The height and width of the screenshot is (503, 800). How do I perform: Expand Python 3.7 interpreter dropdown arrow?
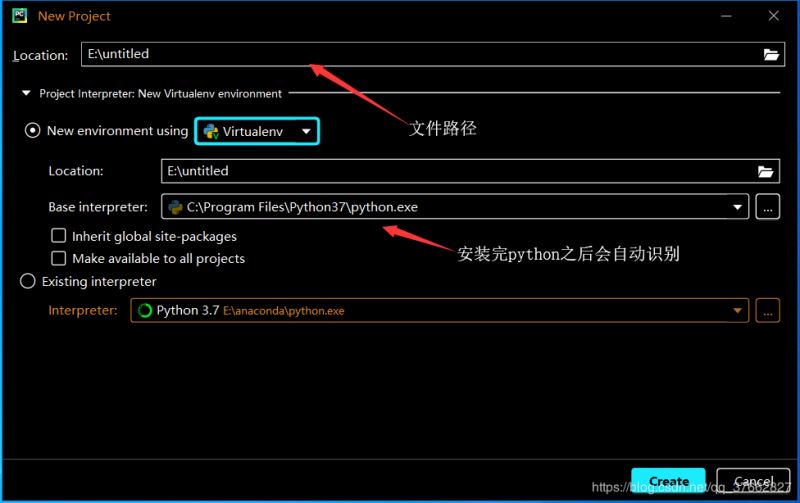[x=737, y=311]
